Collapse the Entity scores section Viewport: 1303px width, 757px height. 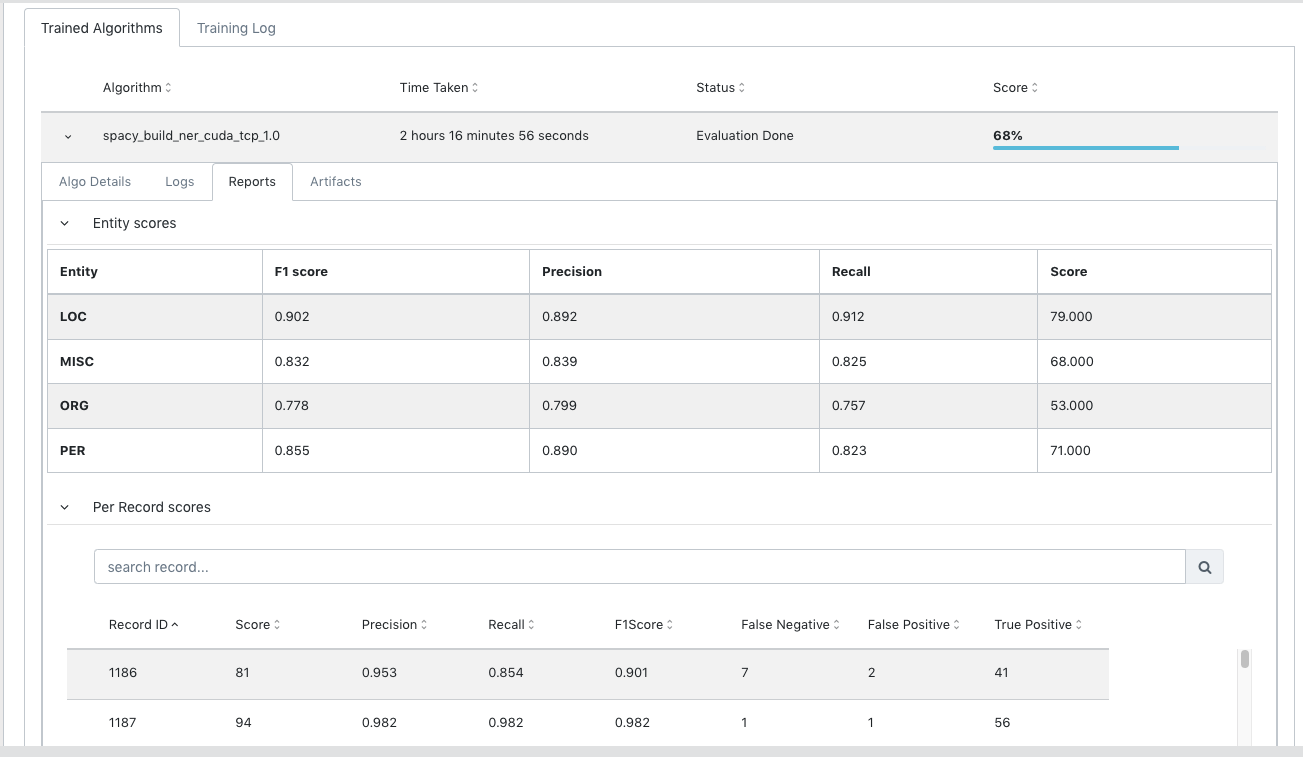click(65, 223)
